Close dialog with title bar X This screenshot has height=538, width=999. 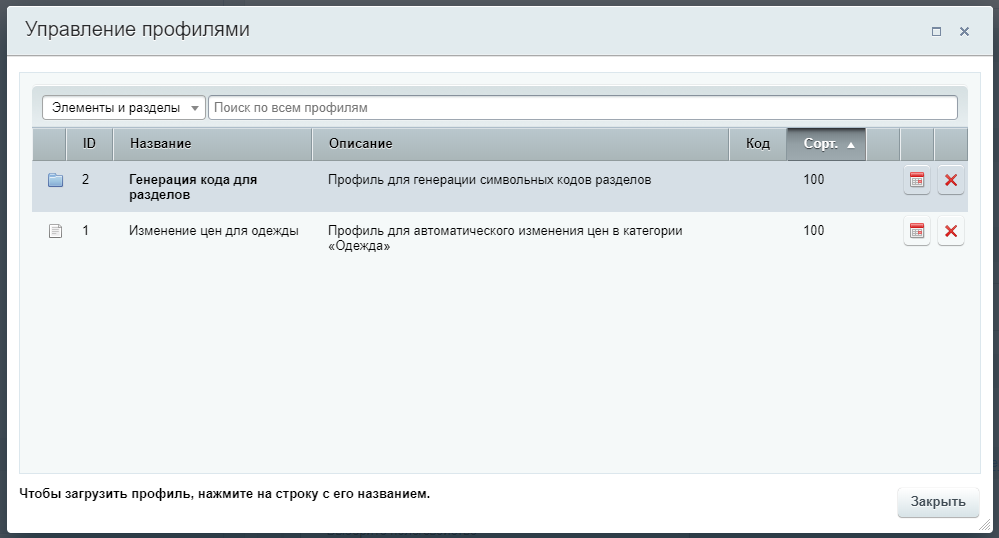click(x=964, y=31)
